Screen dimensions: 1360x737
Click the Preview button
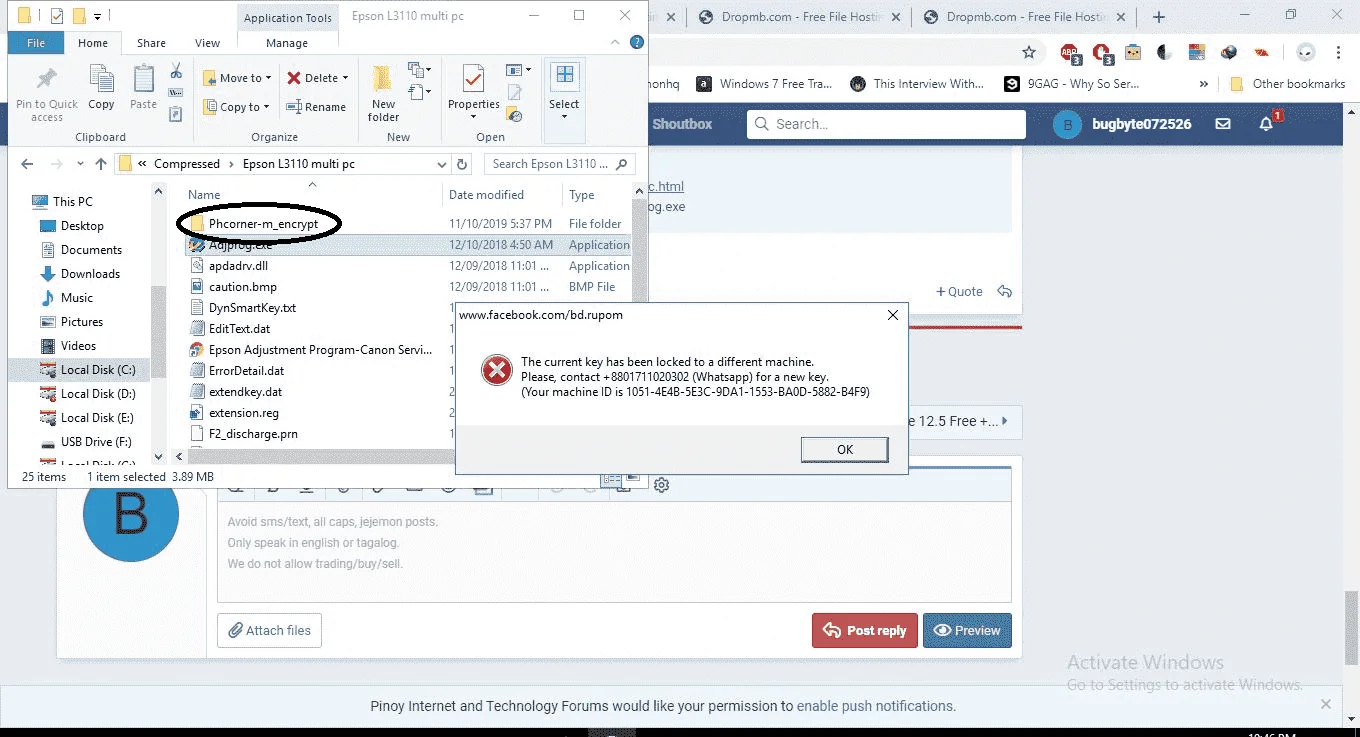click(967, 630)
